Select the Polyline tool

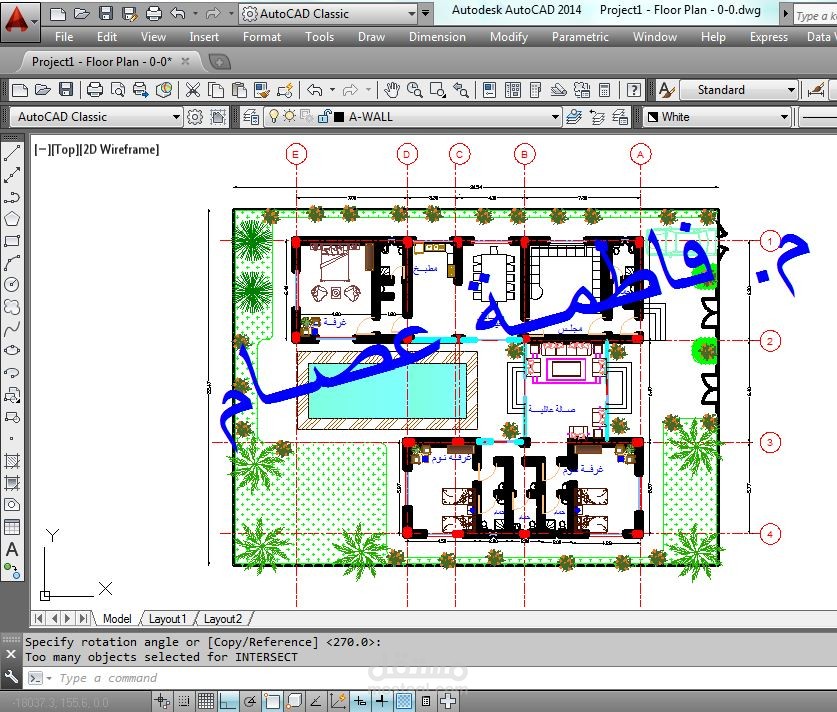[x=12, y=197]
